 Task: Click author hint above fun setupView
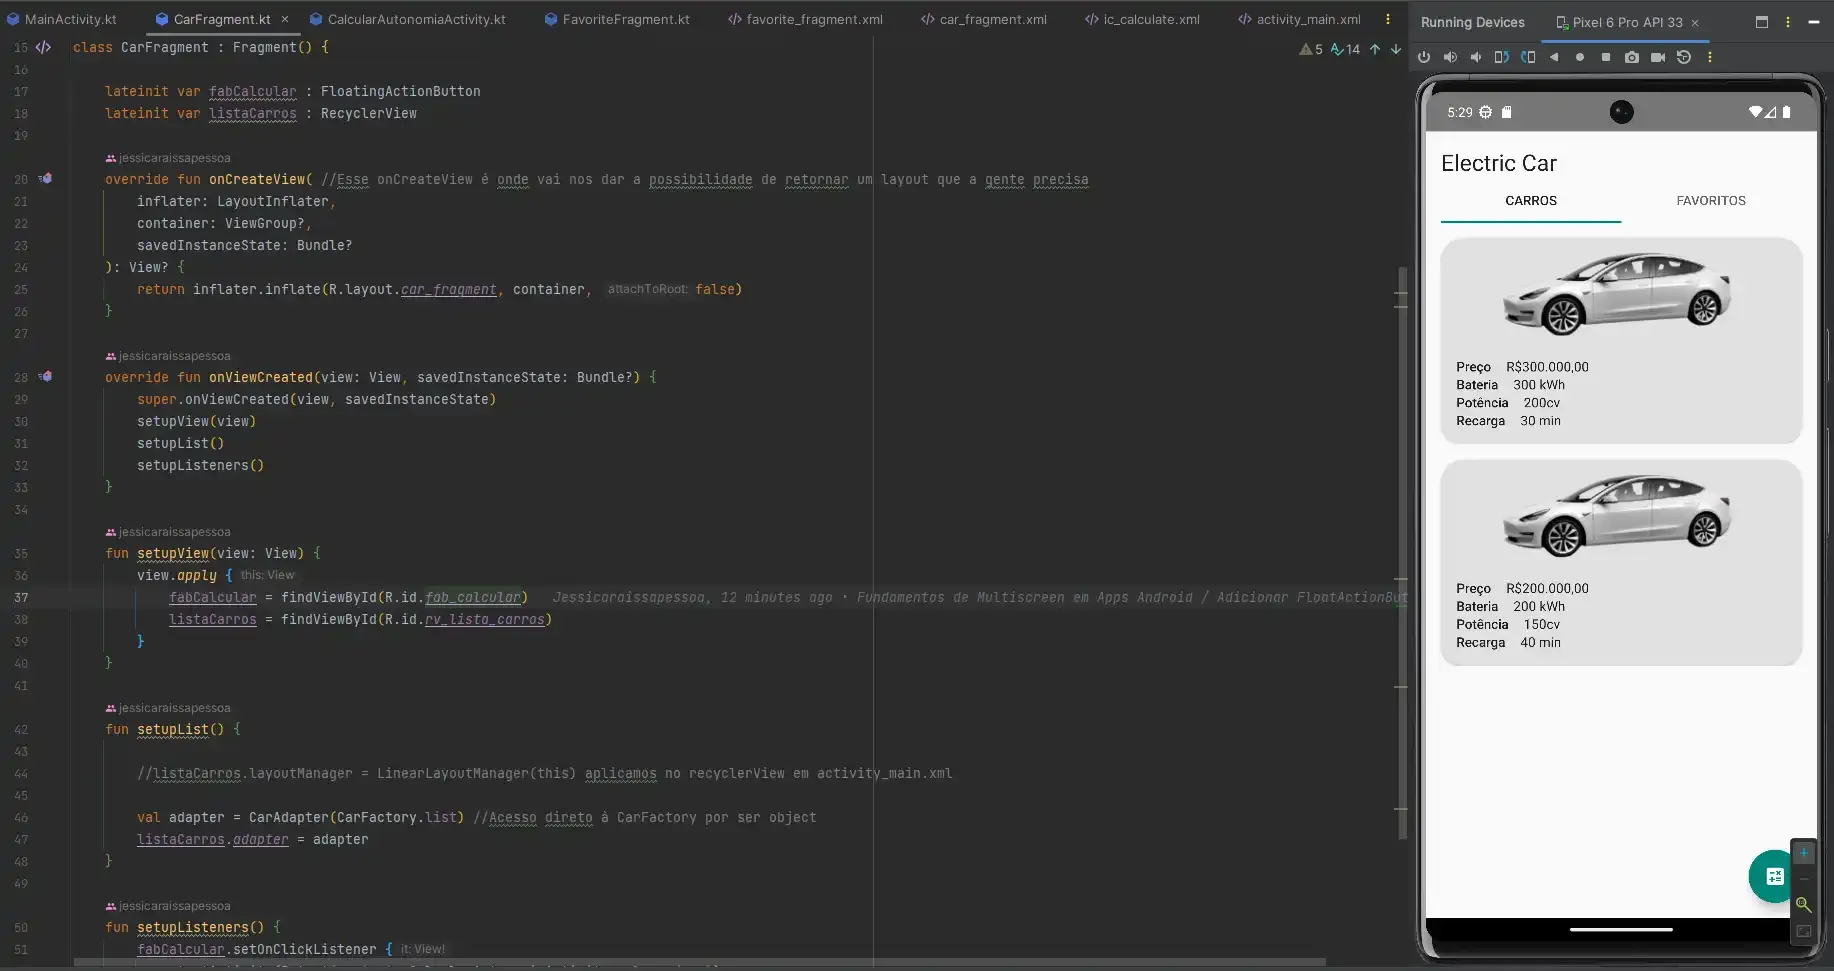(168, 532)
